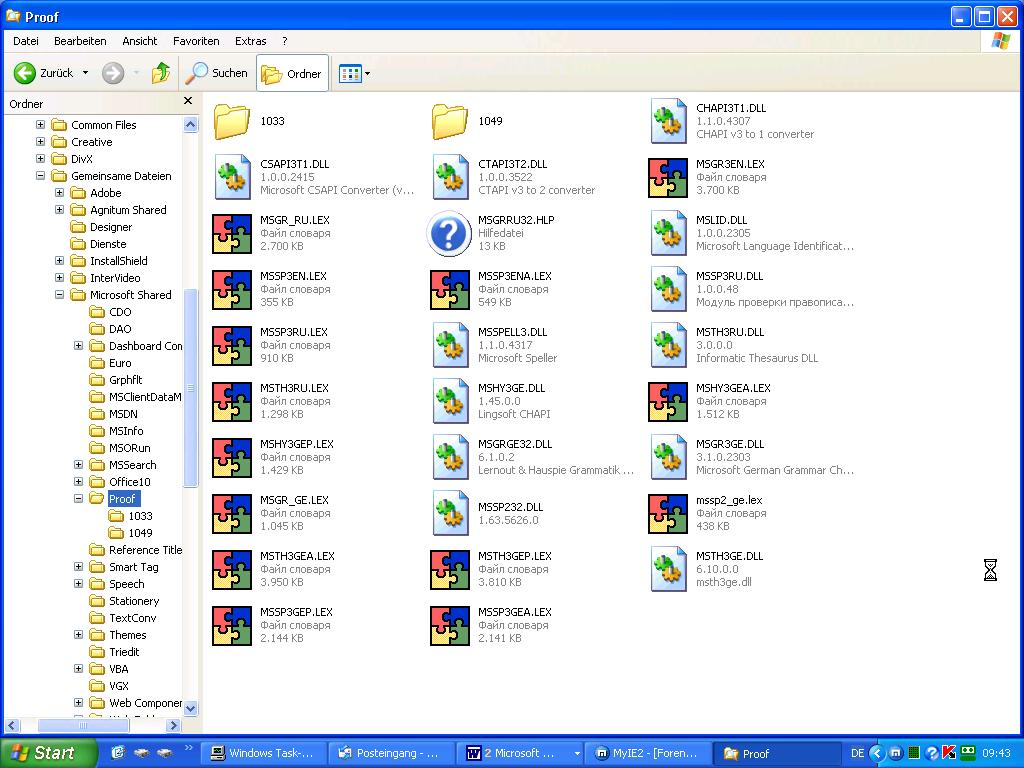Select the MSGR3EN.LEX puzzle icon
The image size is (1024, 768).
(x=668, y=178)
